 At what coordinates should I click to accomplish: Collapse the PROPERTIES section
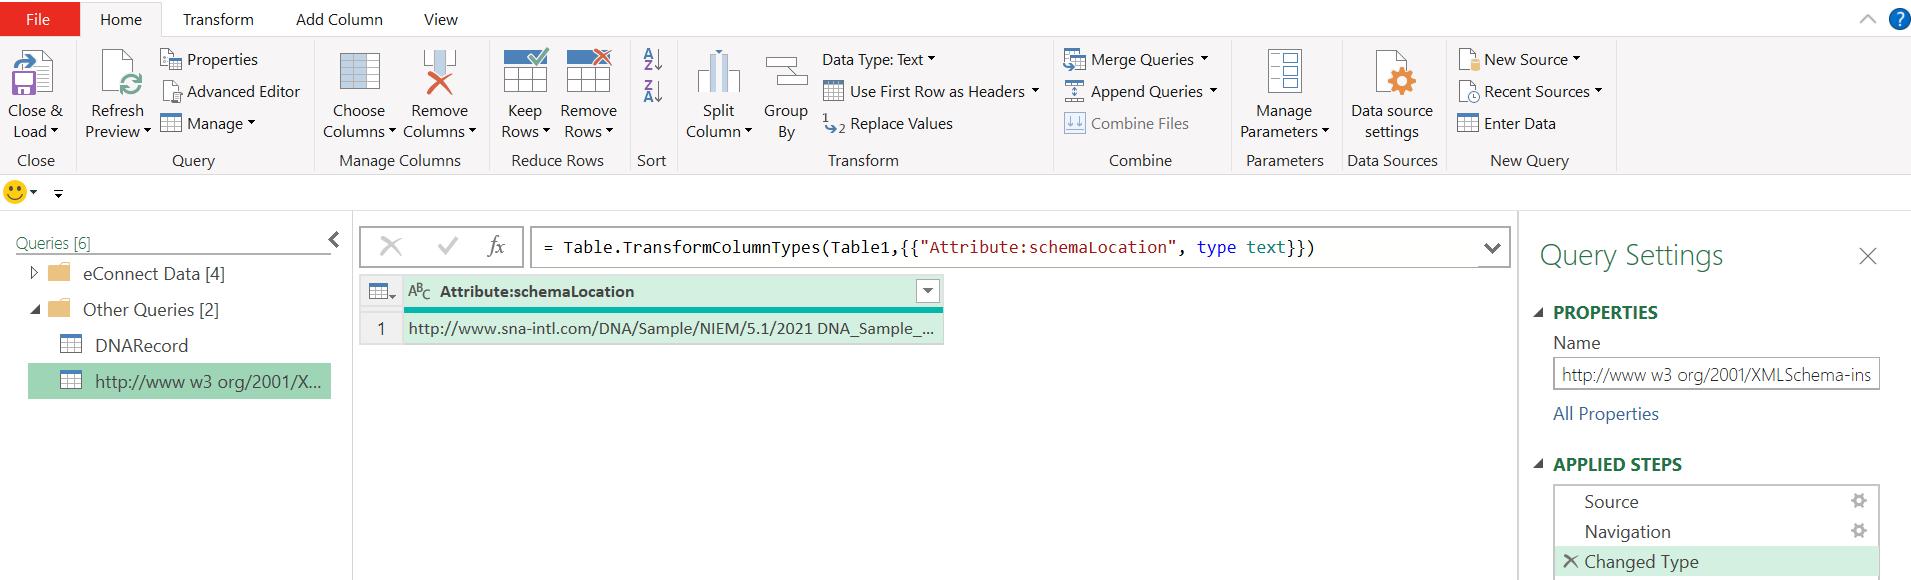click(1539, 313)
